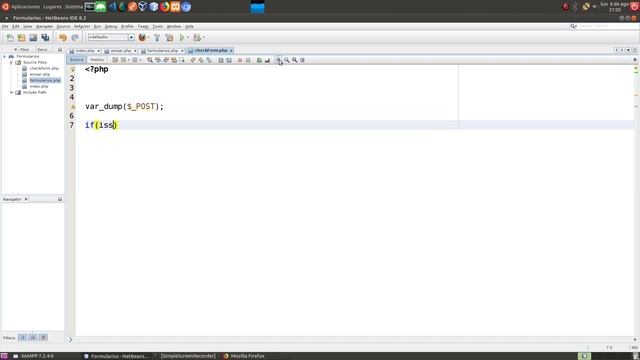Switch to the formularios.php editor tab

(x=162, y=51)
